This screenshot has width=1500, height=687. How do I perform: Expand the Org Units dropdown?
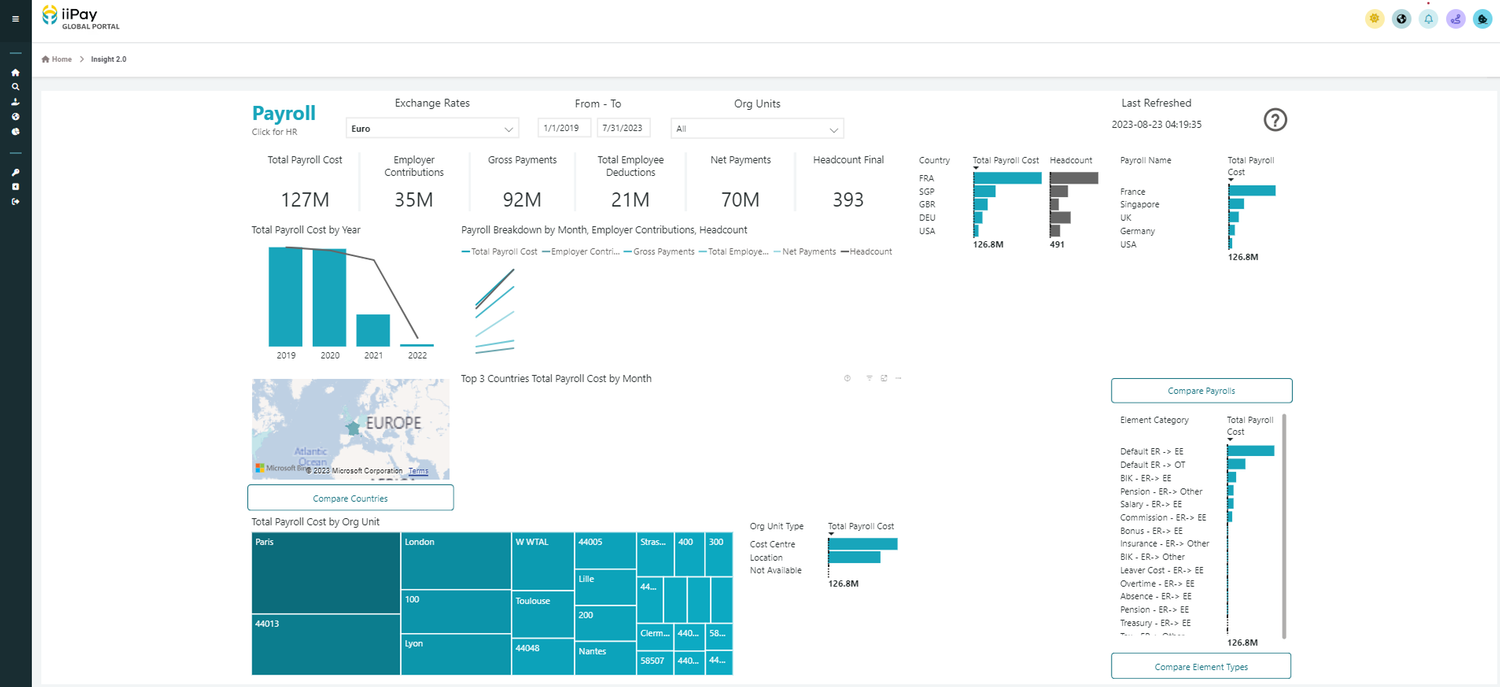click(x=756, y=128)
